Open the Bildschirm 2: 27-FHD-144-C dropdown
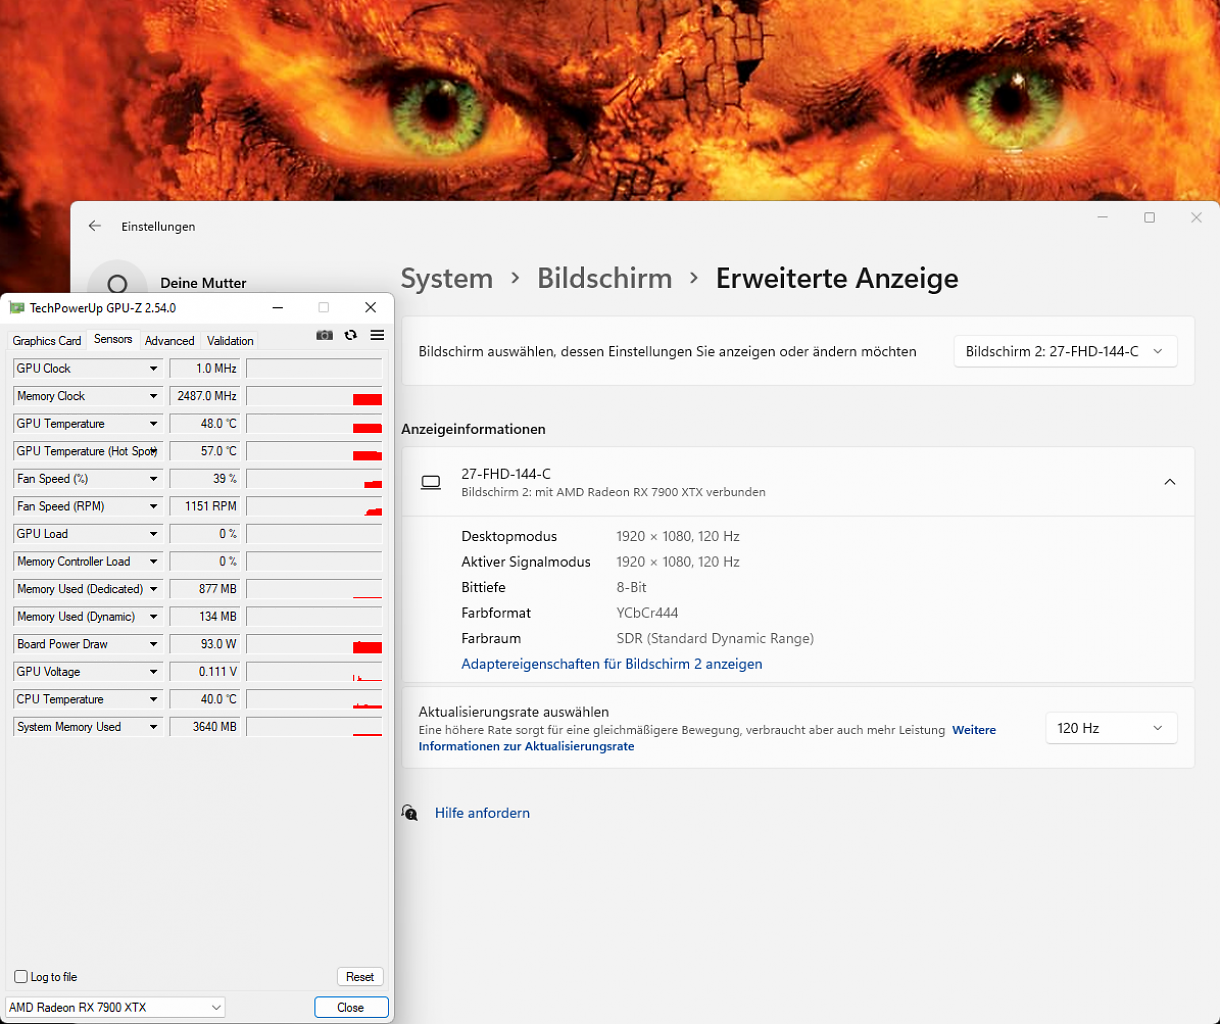This screenshot has width=1220, height=1024. click(x=1065, y=352)
